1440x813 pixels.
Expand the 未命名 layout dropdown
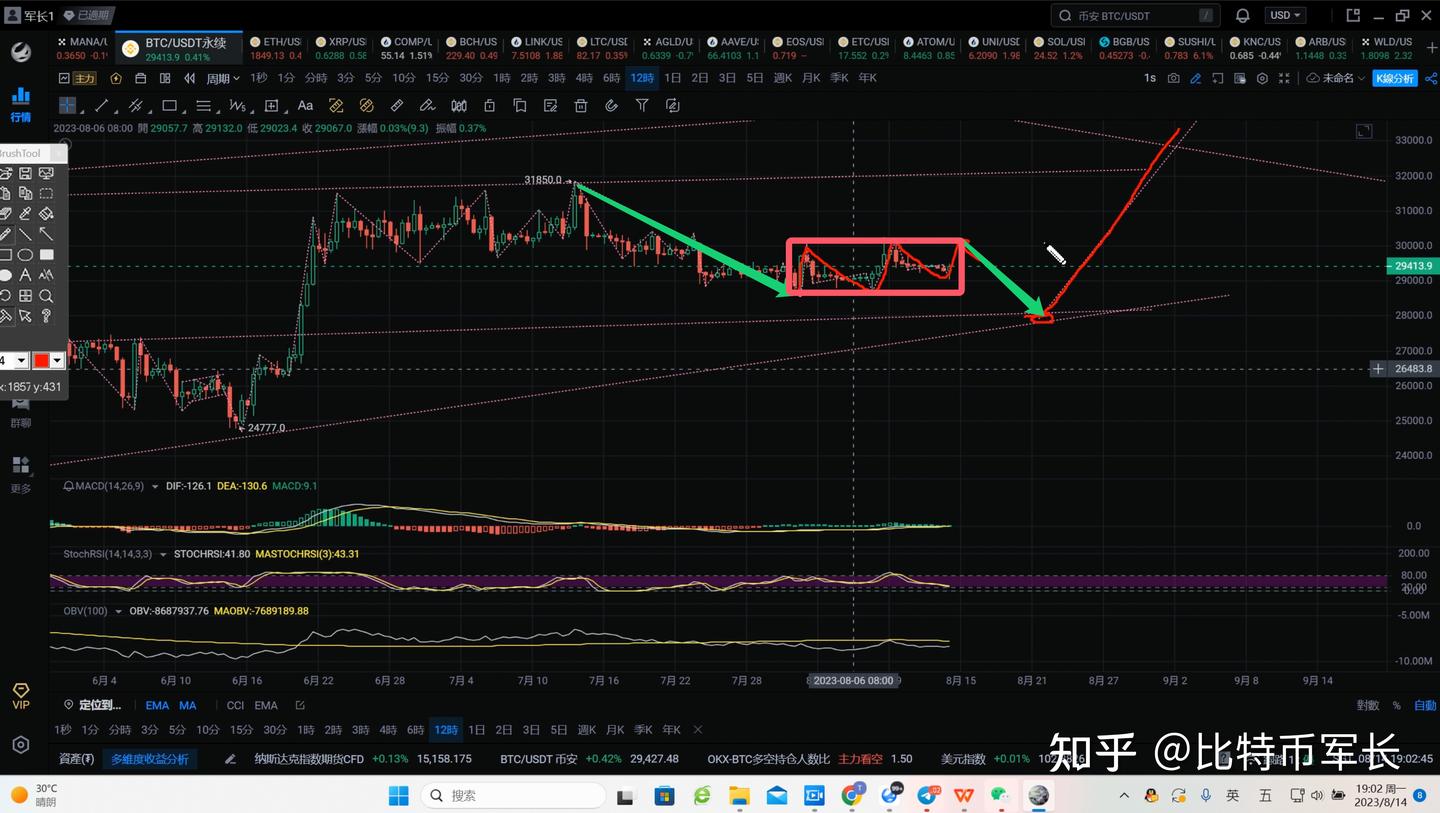pyautogui.click(x=1340, y=77)
